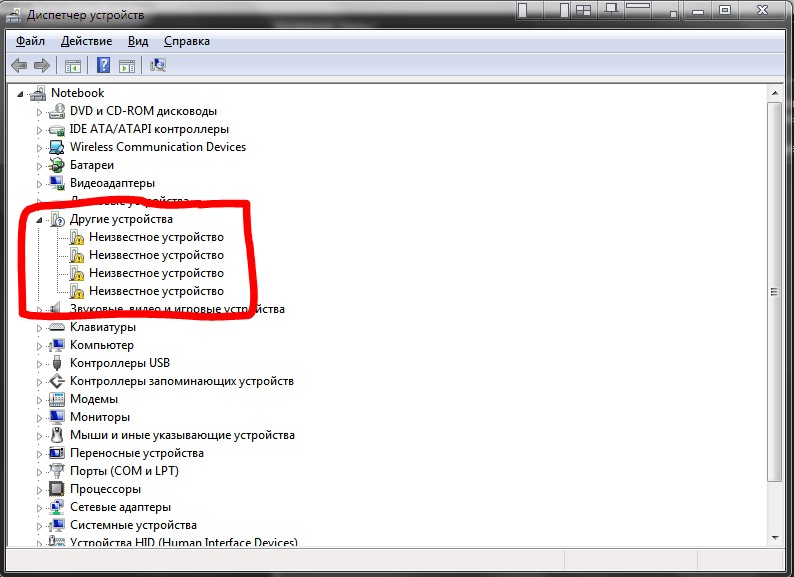Click the Wireless Communication Devices icon
The image size is (794, 577).
click(x=57, y=147)
